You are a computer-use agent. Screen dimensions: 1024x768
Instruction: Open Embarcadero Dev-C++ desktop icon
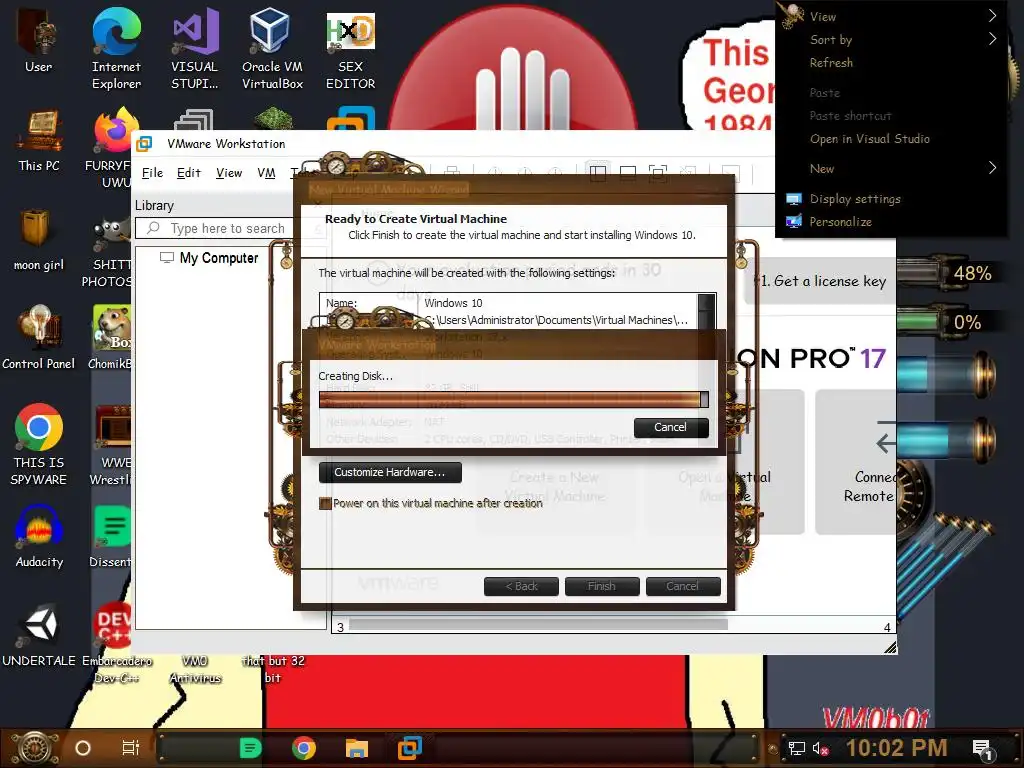click(x=116, y=643)
